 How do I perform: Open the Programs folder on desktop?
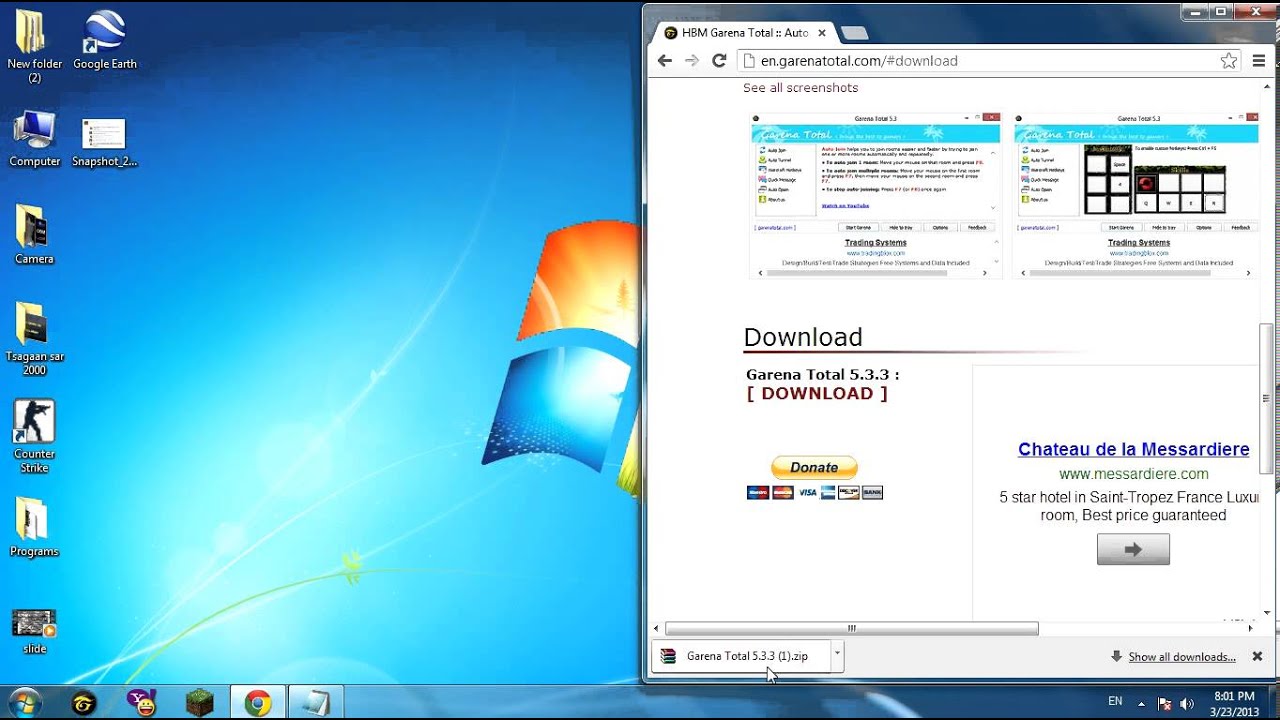click(34, 527)
